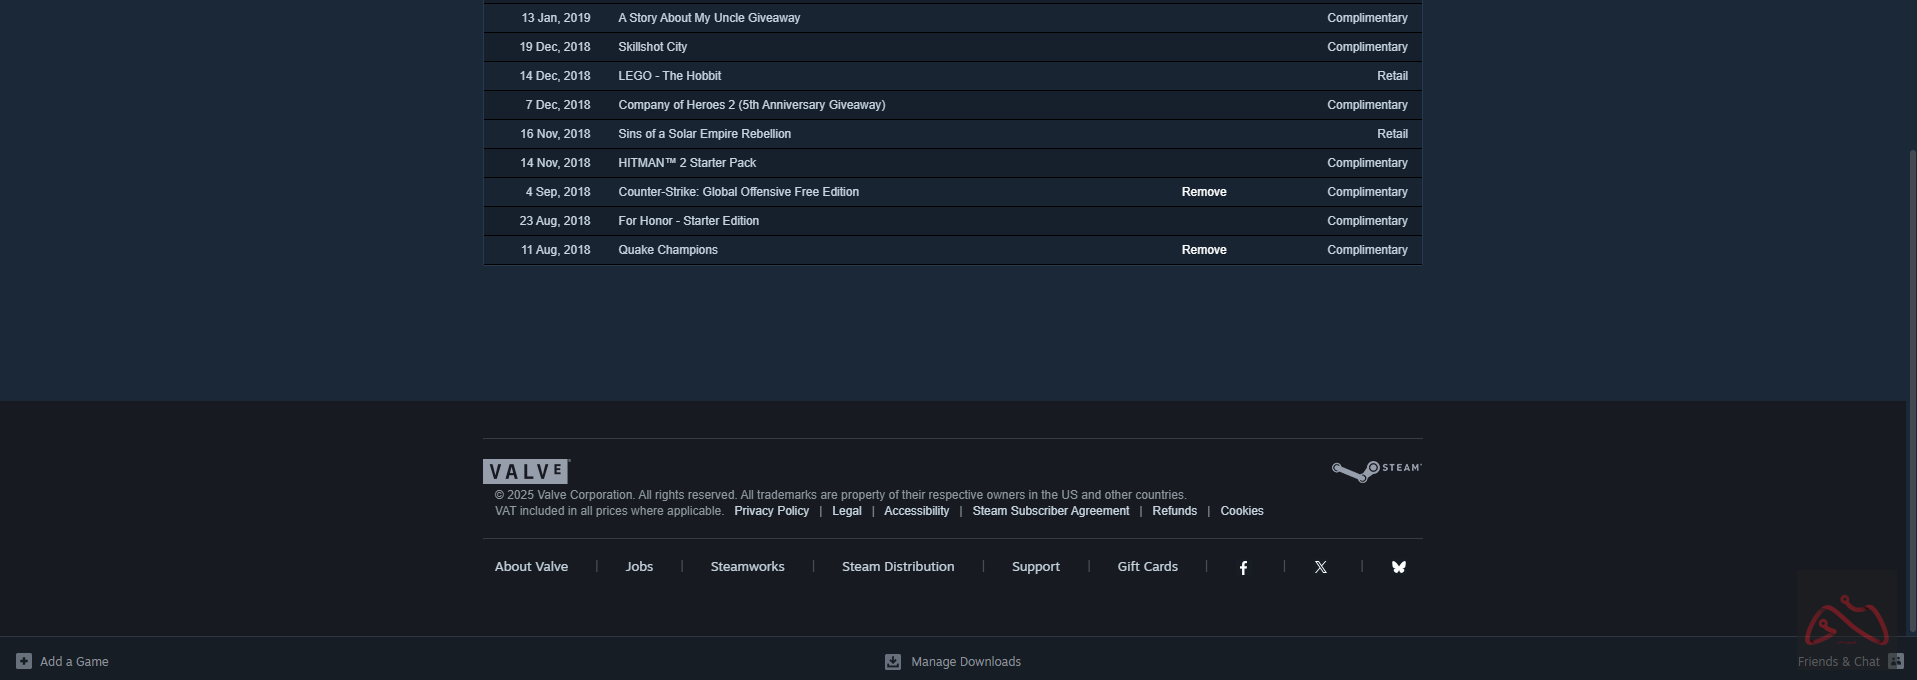This screenshot has height=680, width=1917.
Task: Open the Accessibility footer link
Action: pyautogui.click(x=916, y=511)
